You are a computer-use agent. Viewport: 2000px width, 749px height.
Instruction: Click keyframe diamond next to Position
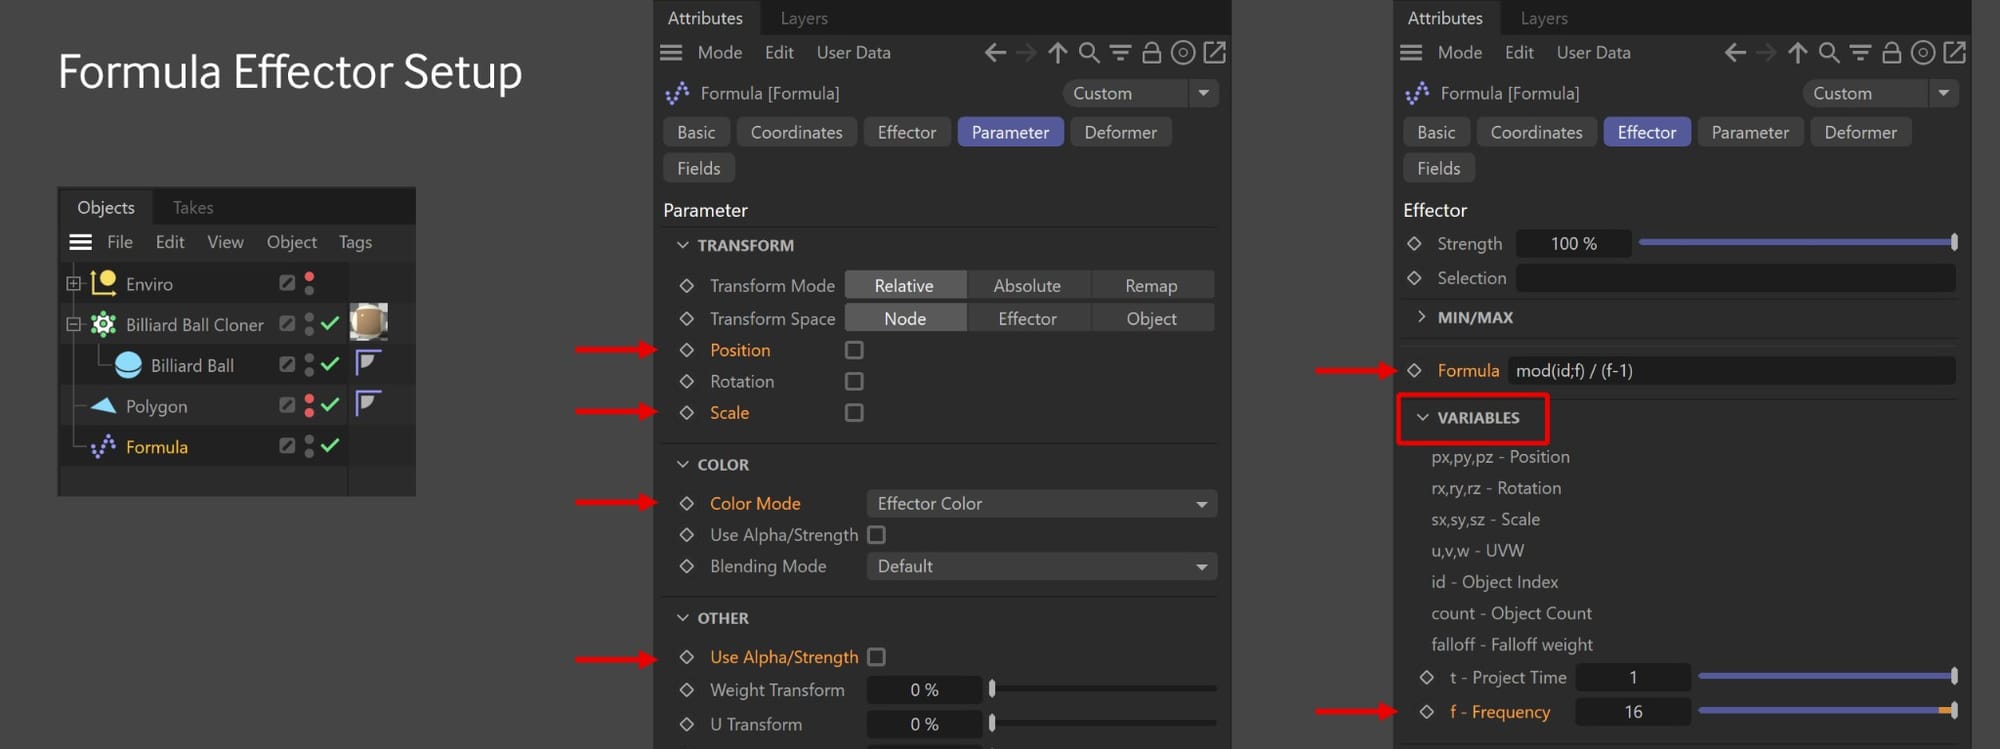point(686,350)
